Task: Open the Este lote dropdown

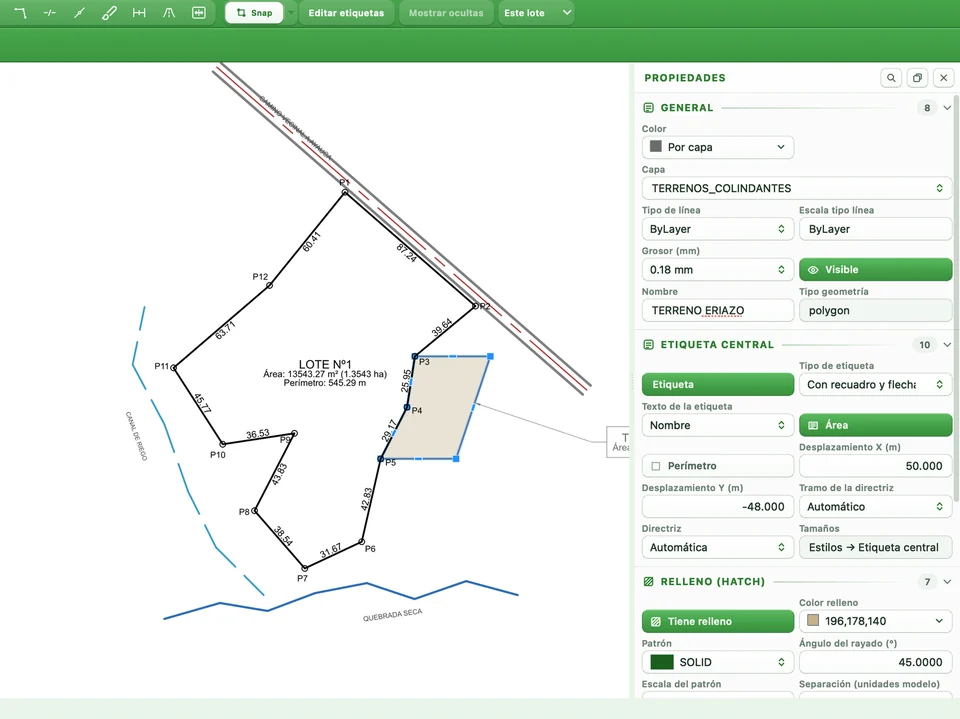Action: tap(536, 13)
